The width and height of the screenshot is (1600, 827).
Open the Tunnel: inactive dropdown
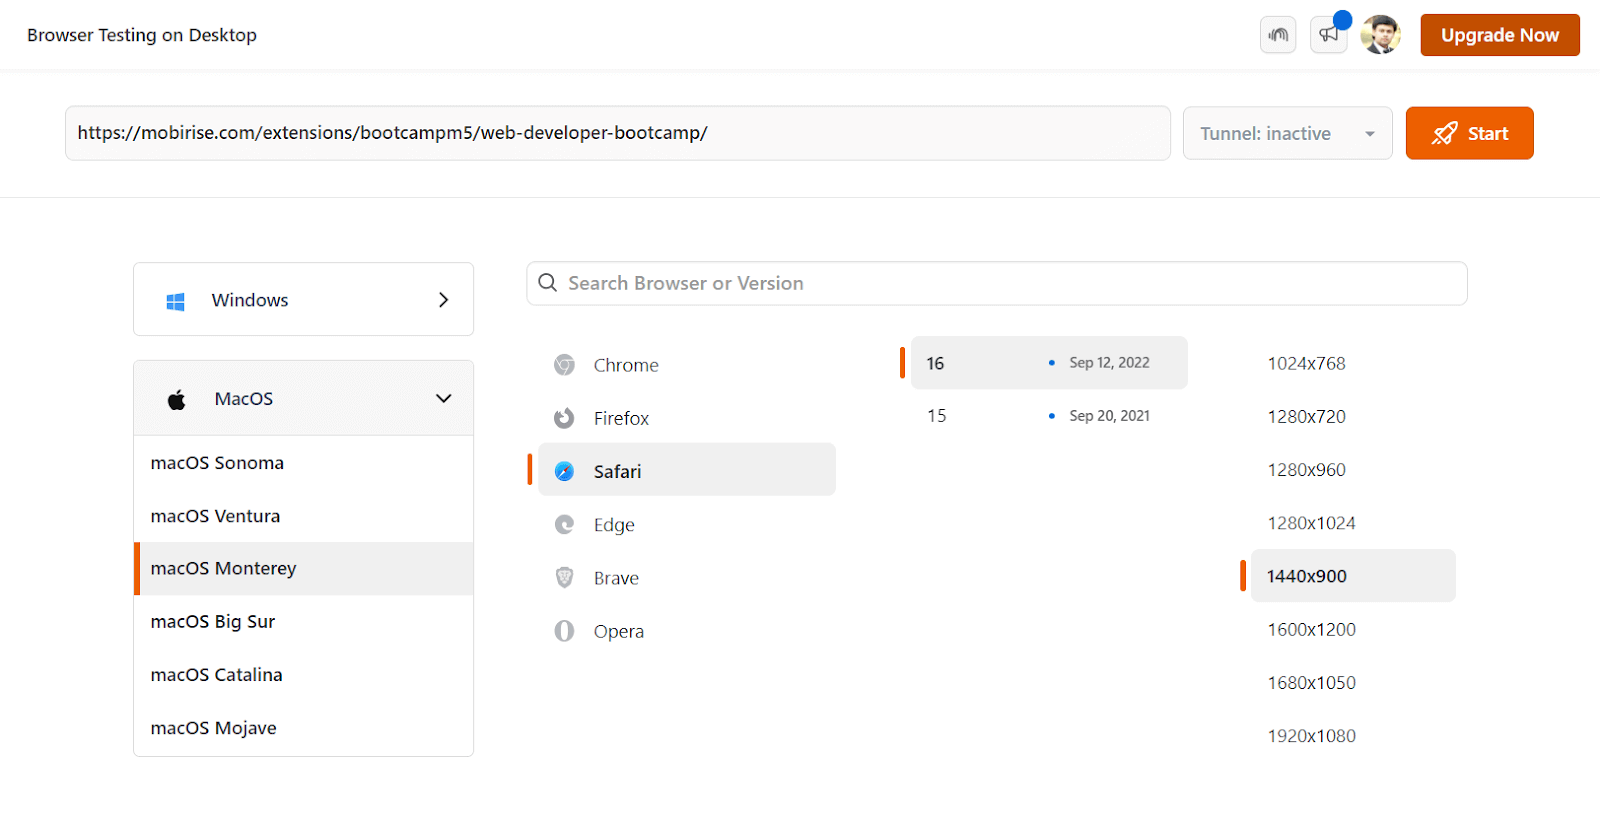point(1288,133)
